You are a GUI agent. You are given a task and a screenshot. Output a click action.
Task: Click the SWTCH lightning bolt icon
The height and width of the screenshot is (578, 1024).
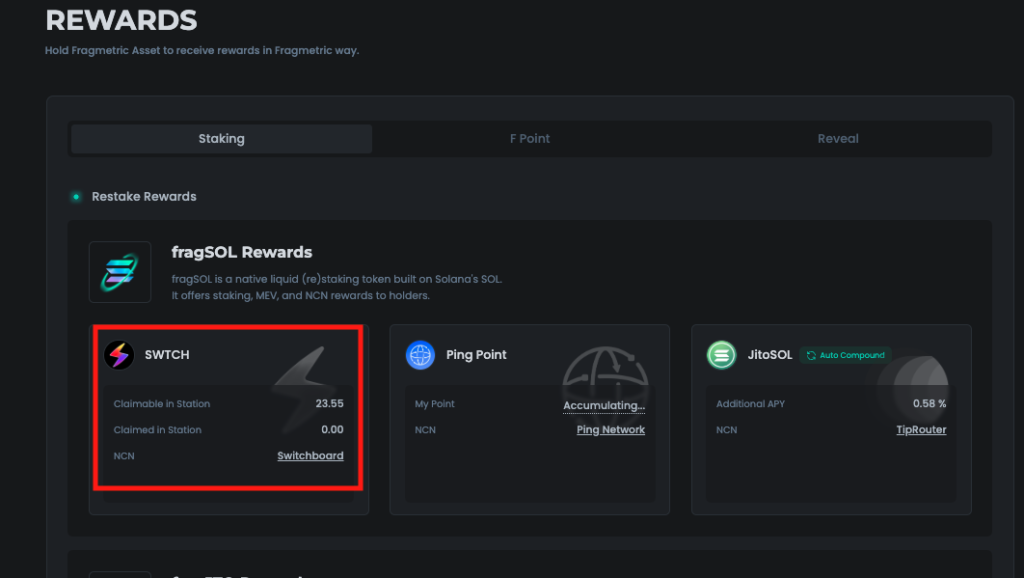(x=119, y=355)
